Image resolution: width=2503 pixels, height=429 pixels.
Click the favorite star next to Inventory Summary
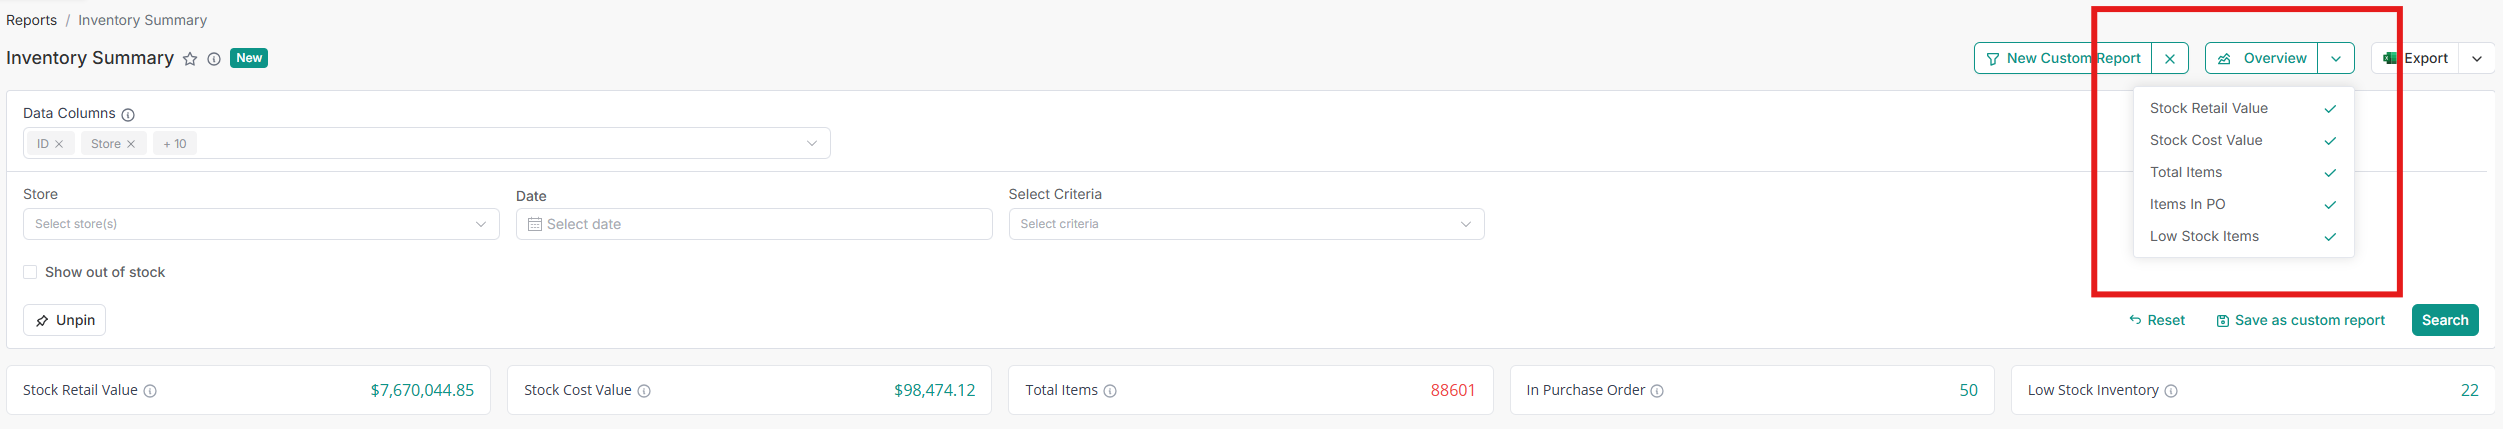pos(190,59)
